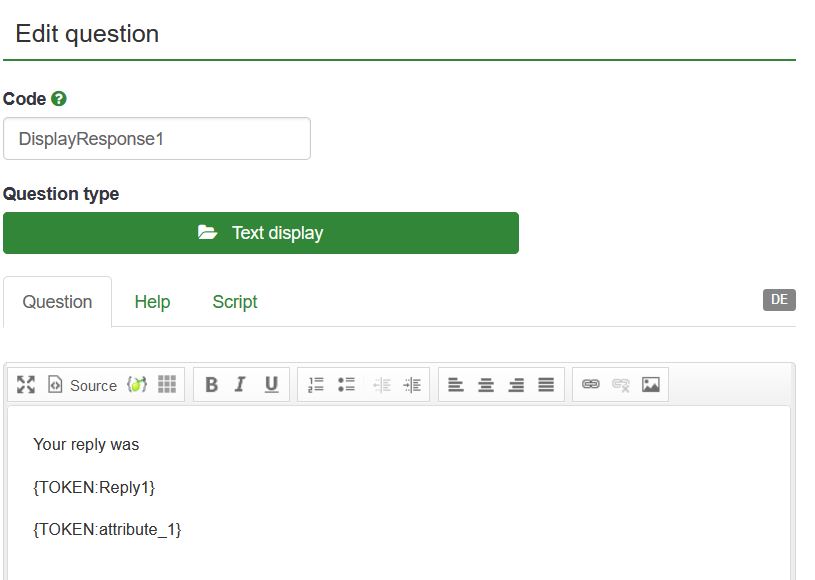Center-align the text
The width and height of the screenshot is (815, 580).
486,385
